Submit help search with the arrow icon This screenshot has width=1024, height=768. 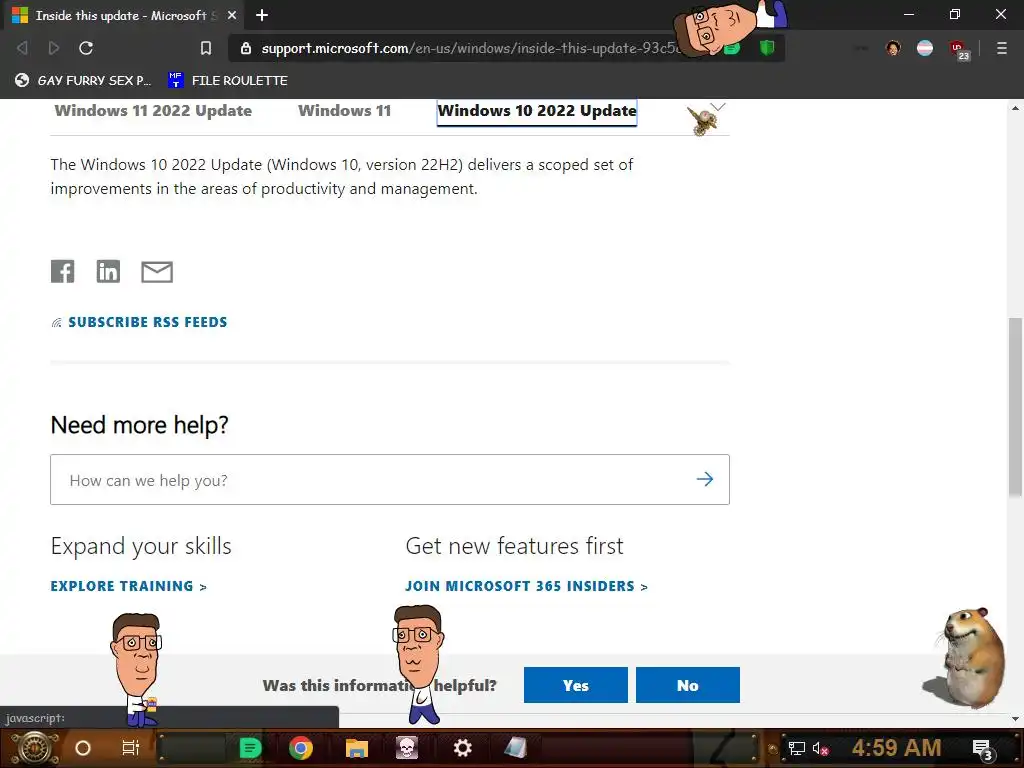(x=705, y=479)
